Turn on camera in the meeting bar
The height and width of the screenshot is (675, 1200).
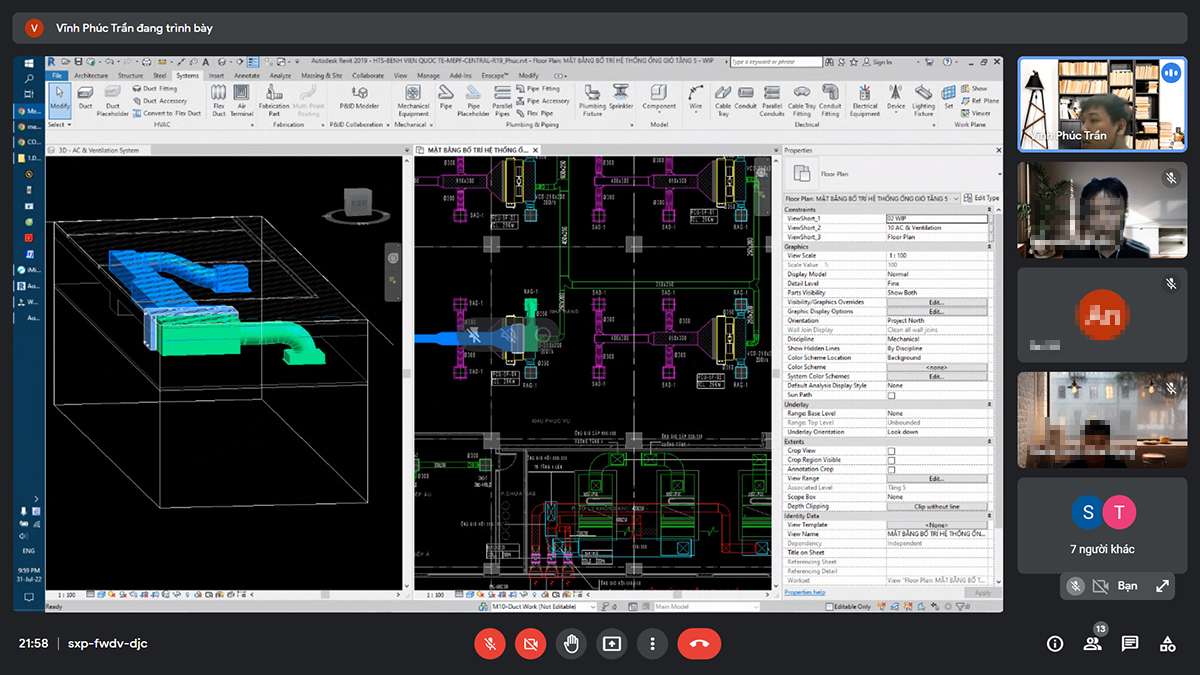click(x=531, y=643)
